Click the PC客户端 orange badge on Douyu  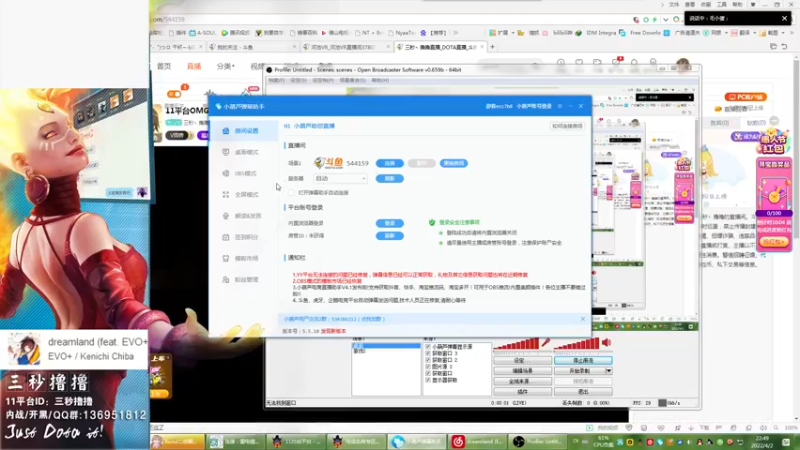coord(745,96)
